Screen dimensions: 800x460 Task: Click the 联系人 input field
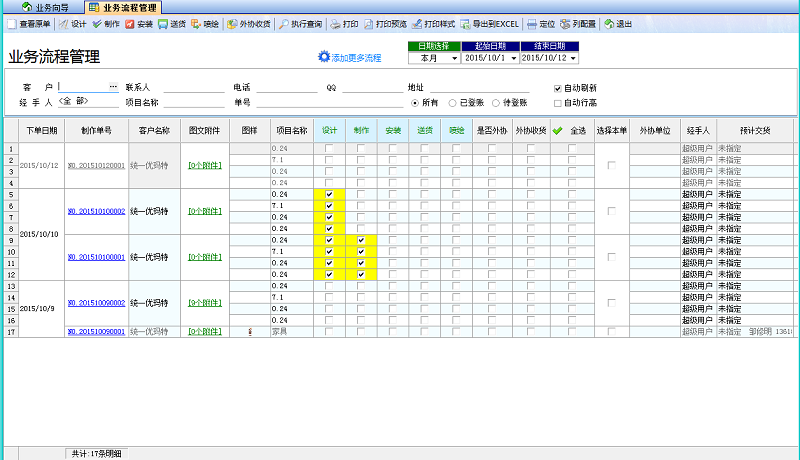tap(194, 88)
